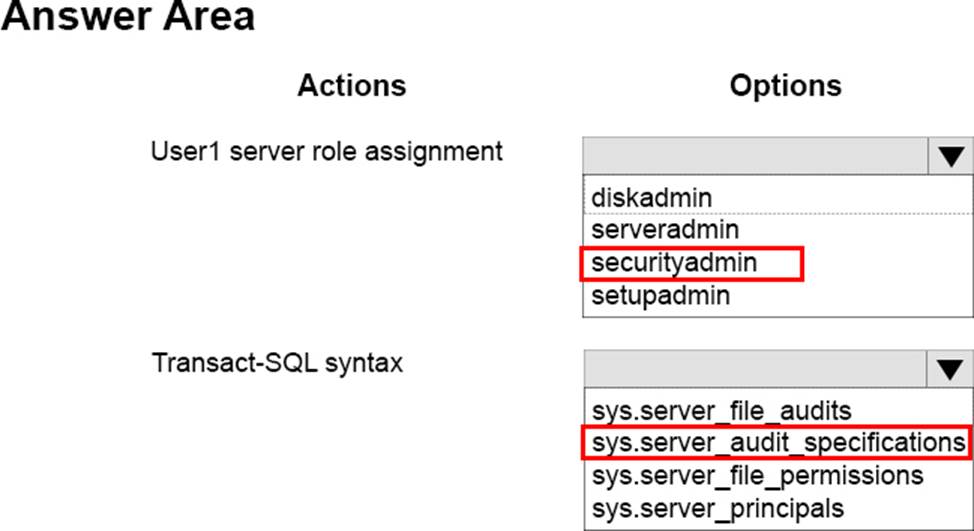Click the User1 server role assignment label
Image resolution: width=974 pixels, height=531 pixels.
(x=326, y=152)
